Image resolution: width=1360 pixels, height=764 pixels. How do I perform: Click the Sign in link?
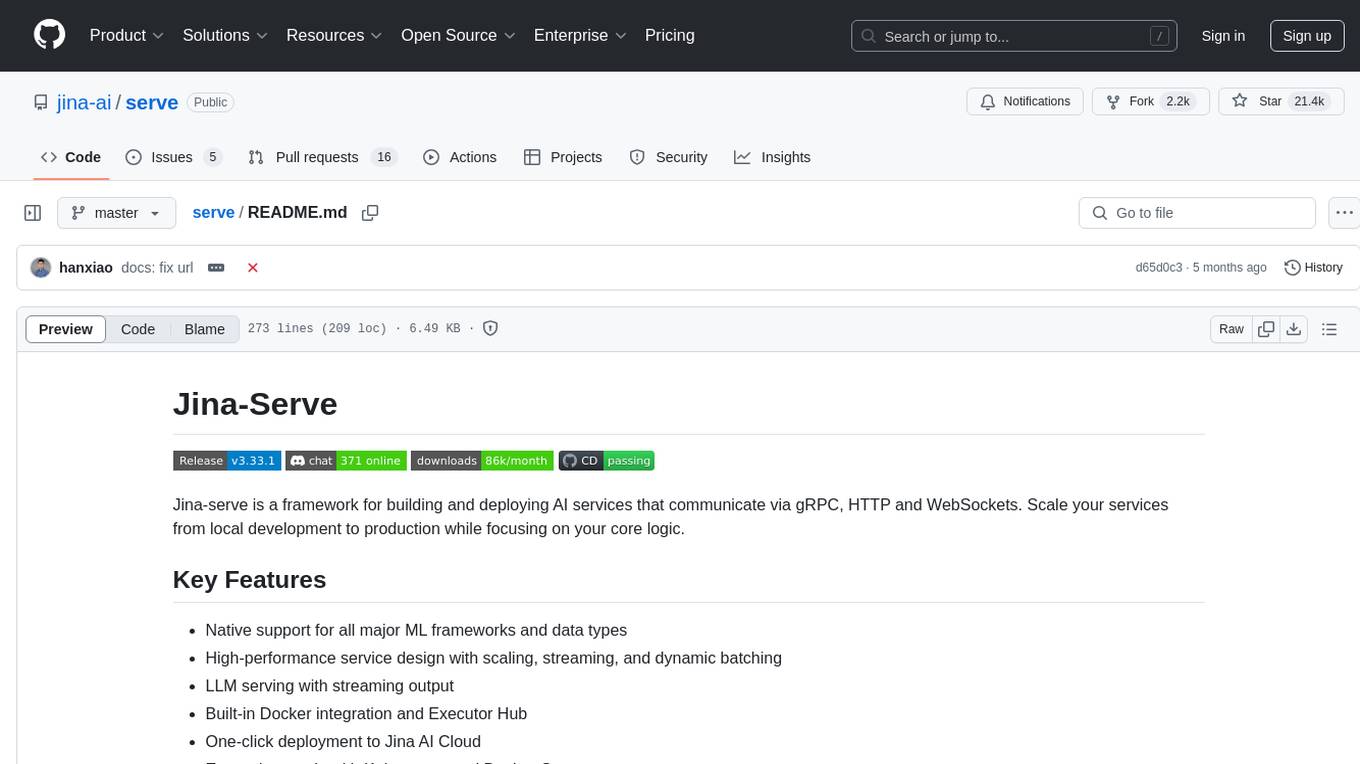point(1223,36)
